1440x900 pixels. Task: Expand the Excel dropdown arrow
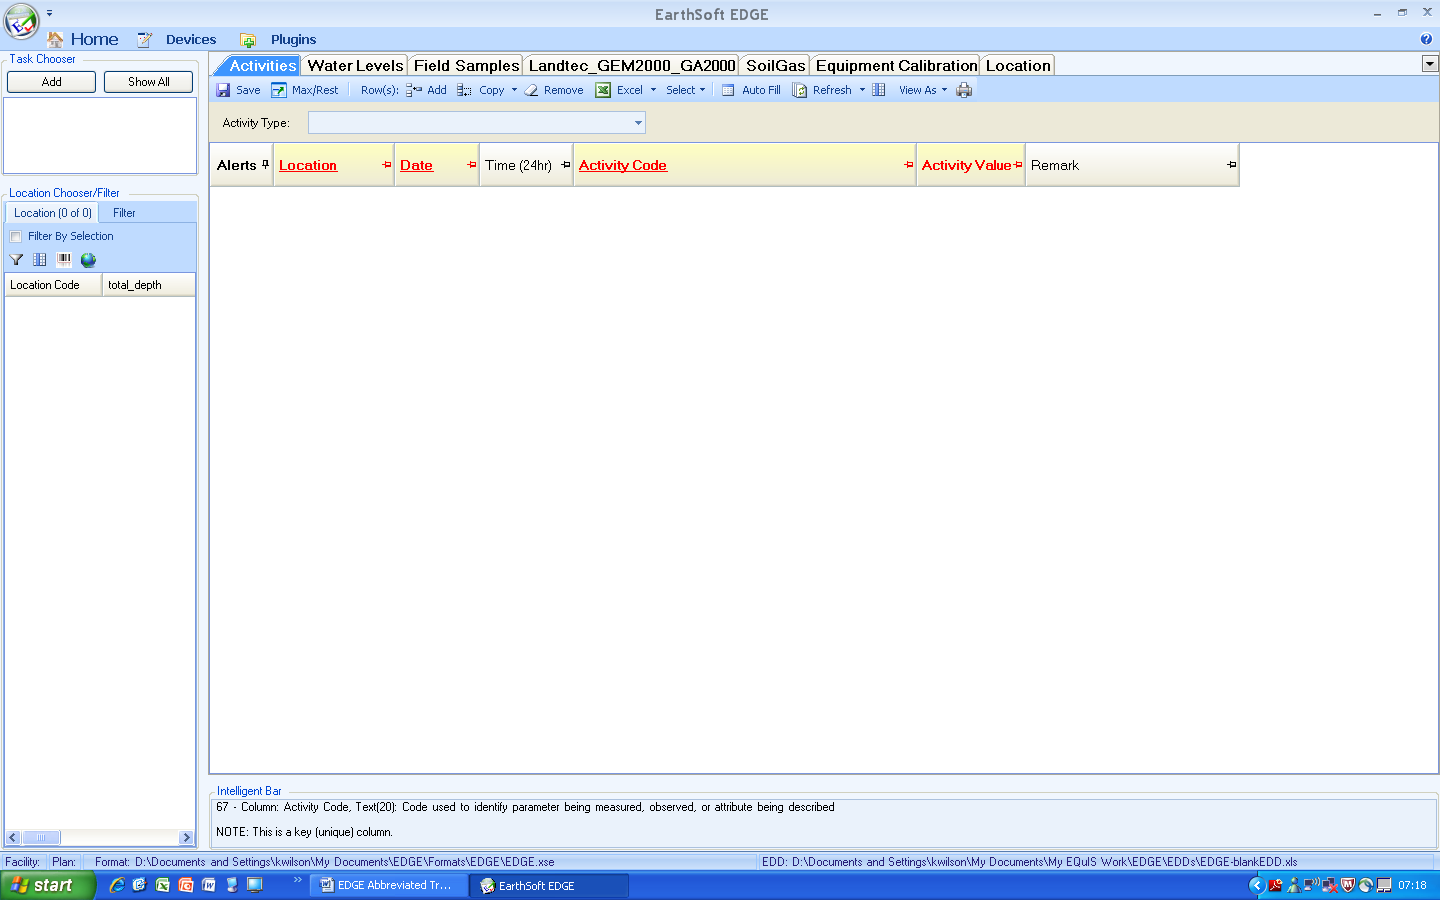coord(654,90)
